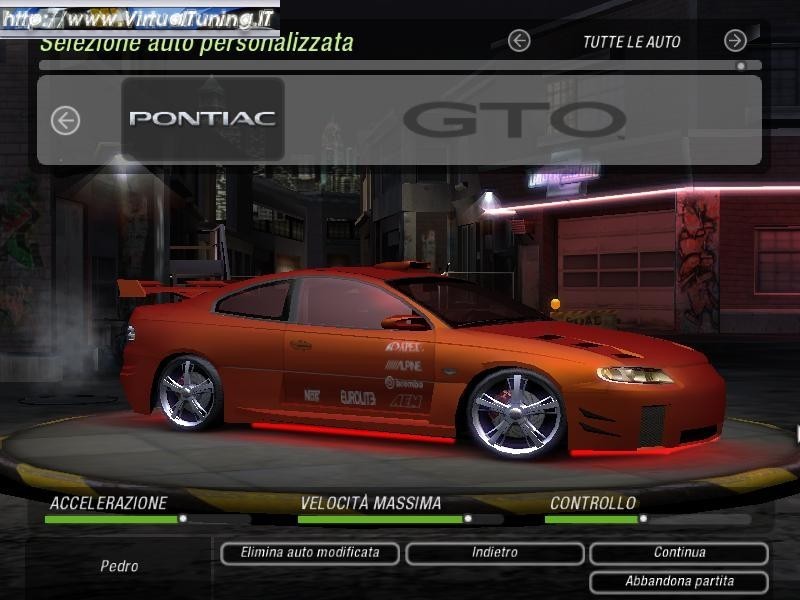Click the 'CONTROLLO' label

[x=593, y=503]
